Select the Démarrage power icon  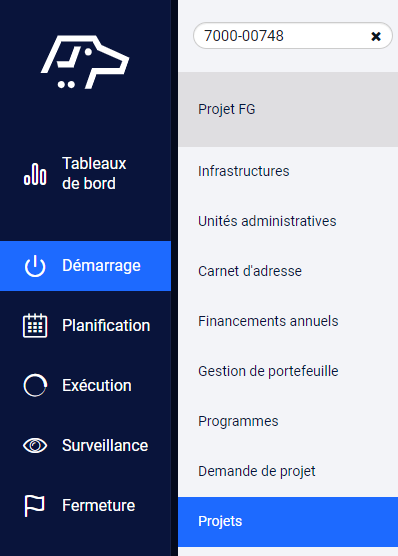point(35,266)
